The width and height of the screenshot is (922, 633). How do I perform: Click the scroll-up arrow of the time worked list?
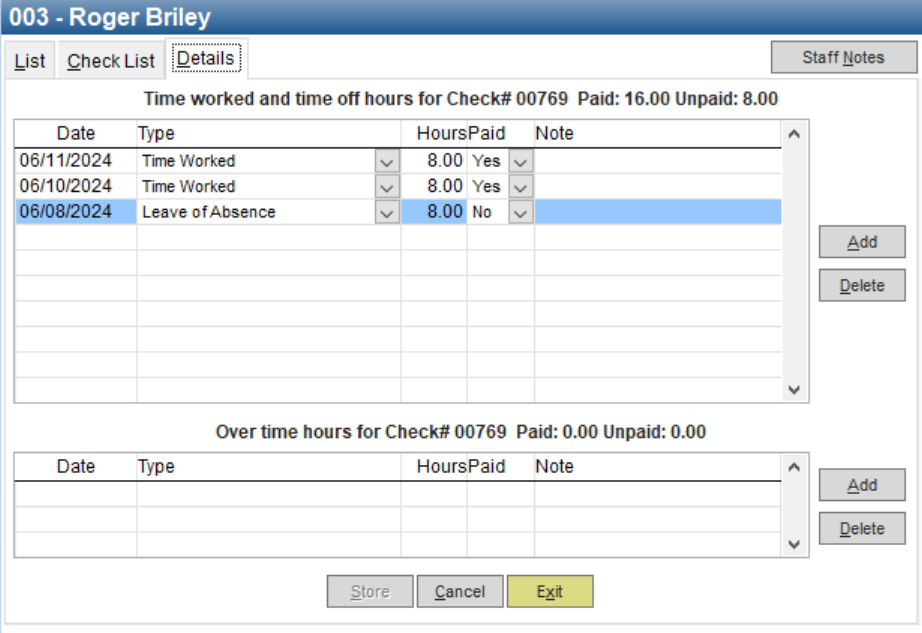tap(795, 132)
